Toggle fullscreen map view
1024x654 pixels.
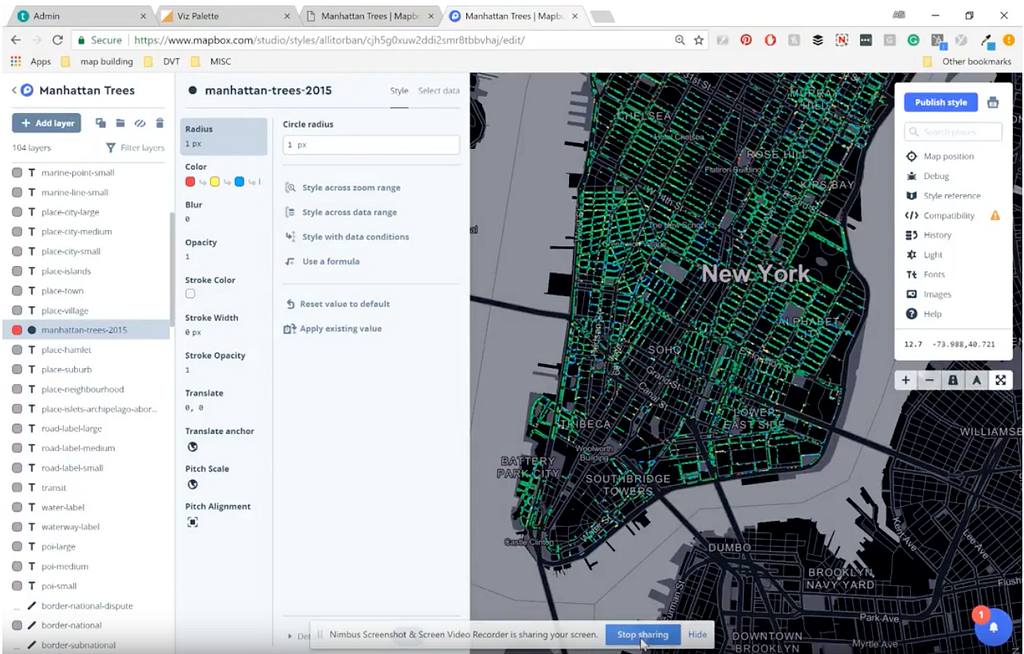1000,380
